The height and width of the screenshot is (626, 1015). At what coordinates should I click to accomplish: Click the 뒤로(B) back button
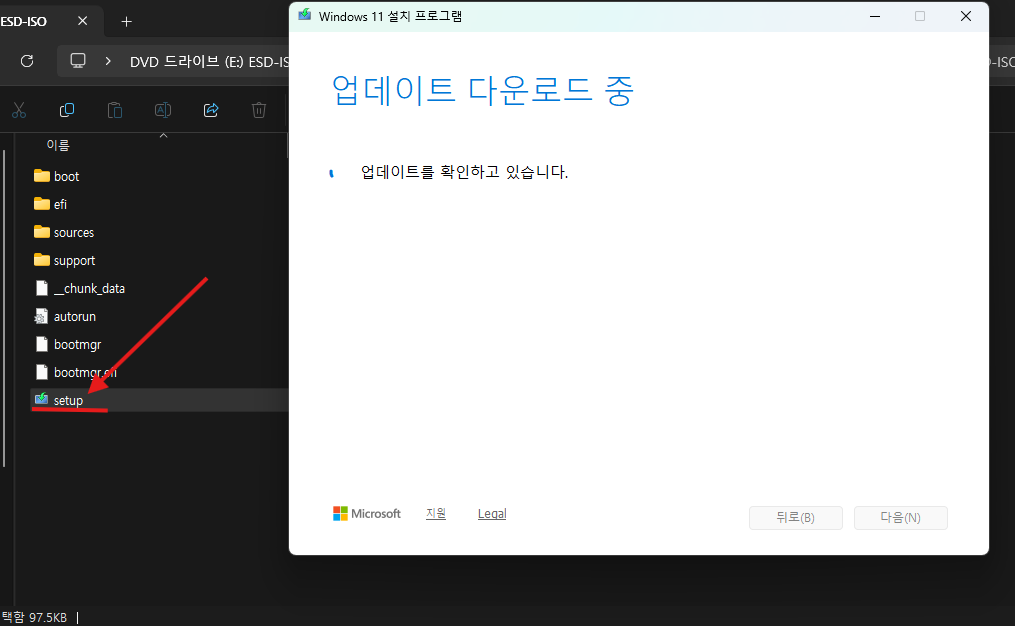tap(796, 518)
